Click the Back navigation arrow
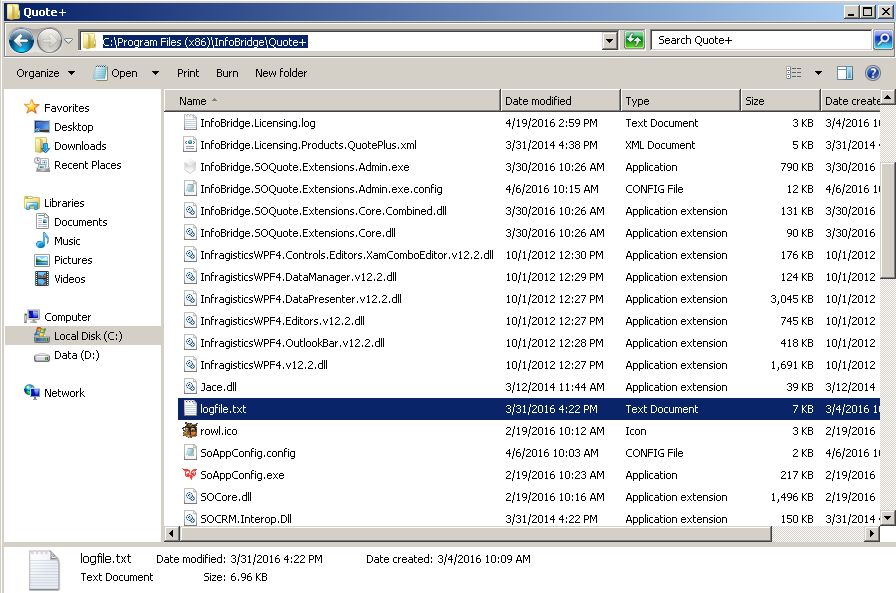This screenshot has height=593, width=896. point(21,41)
